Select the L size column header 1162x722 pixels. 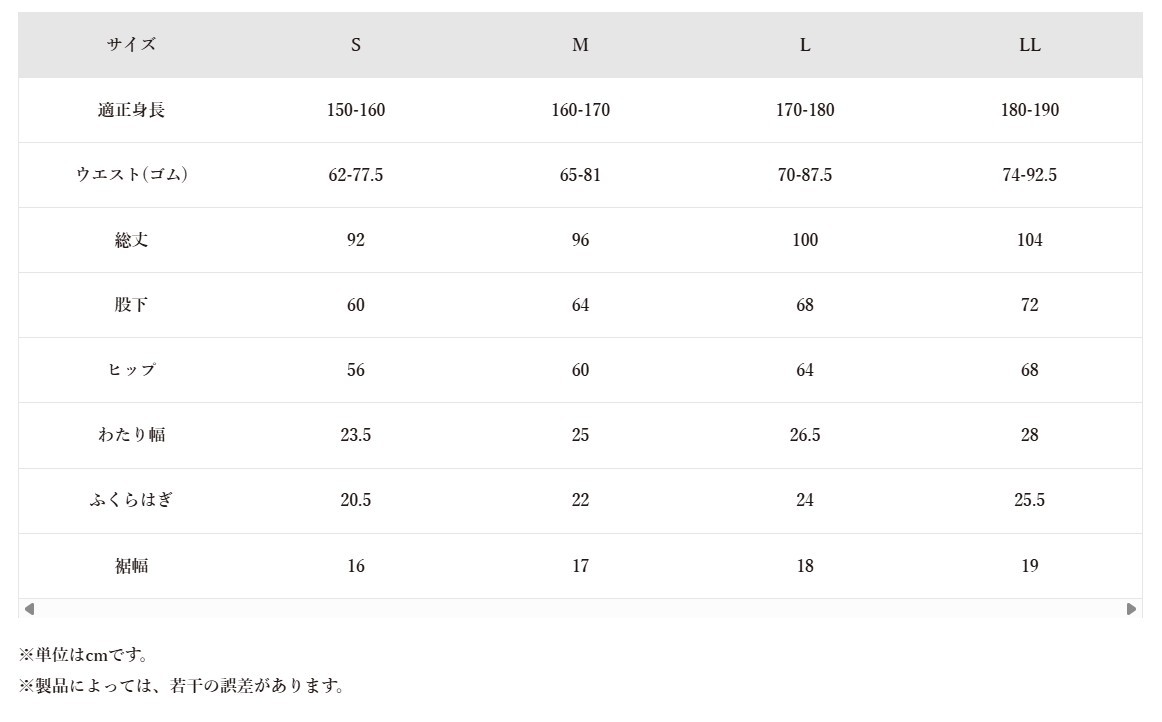pyautogui.click(x=805, y=45)
